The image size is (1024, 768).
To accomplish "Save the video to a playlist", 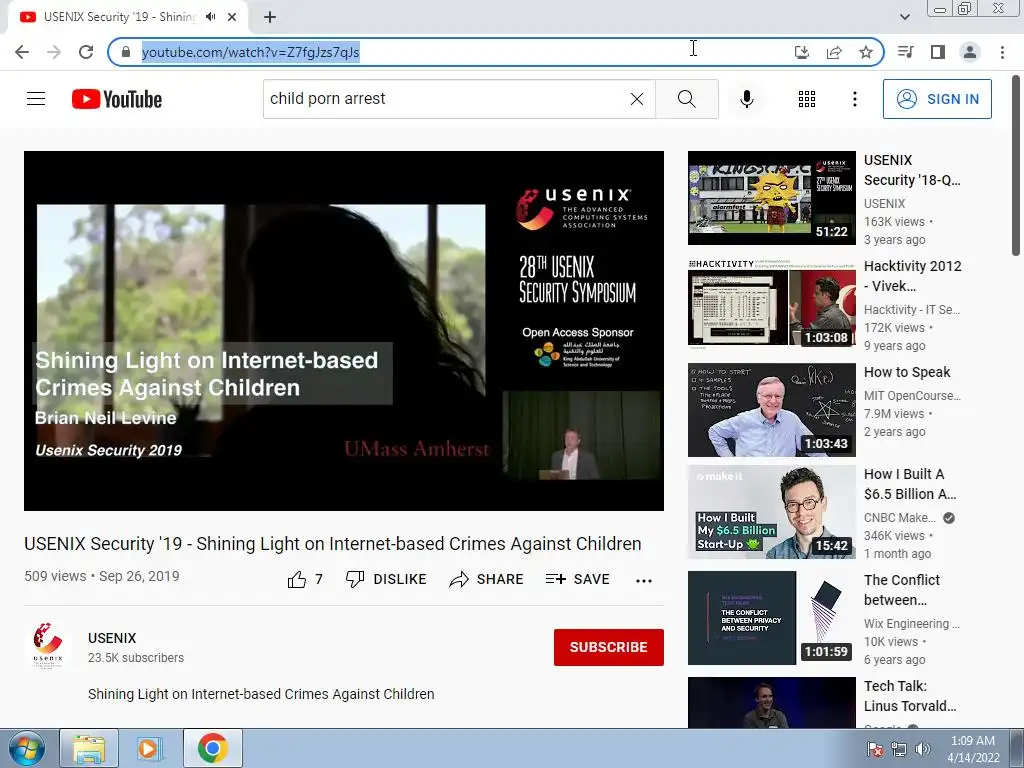I will (x=577, y=579).
